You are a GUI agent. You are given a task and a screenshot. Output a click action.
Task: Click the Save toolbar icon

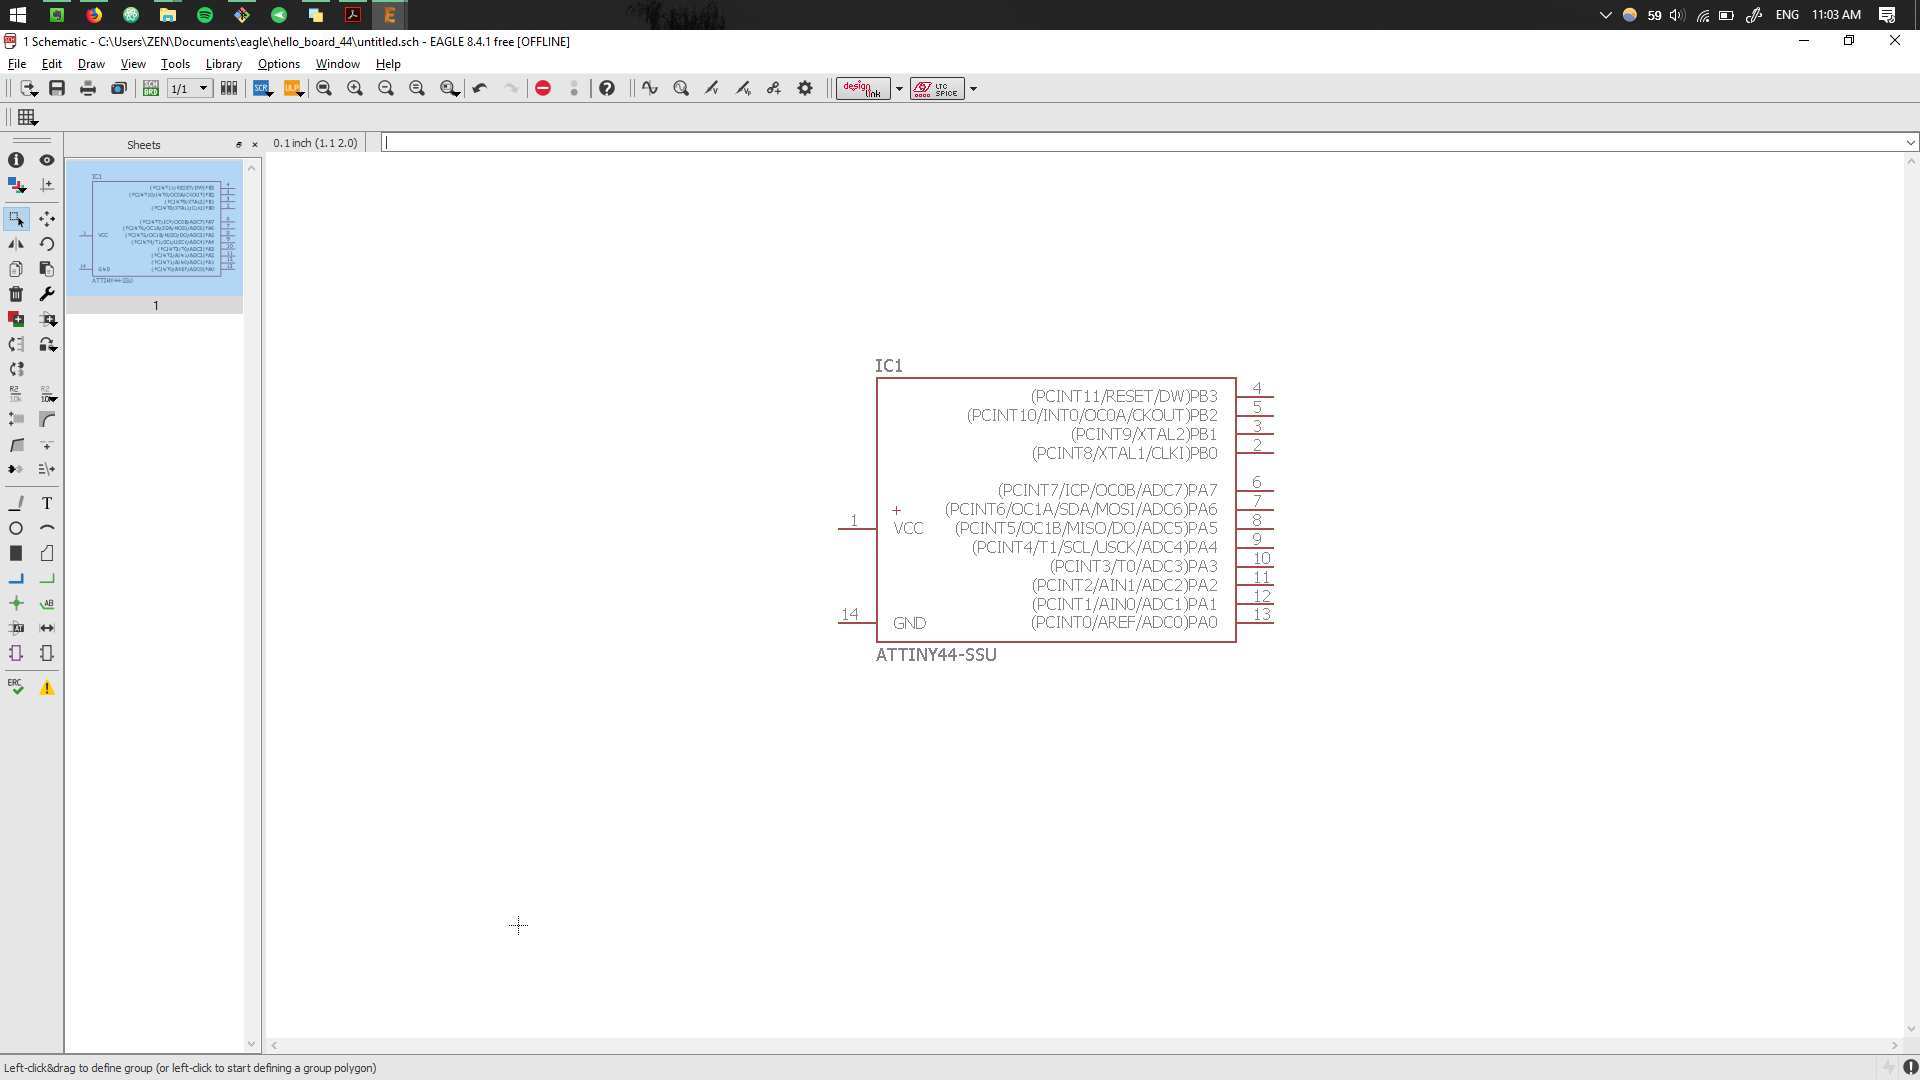[57, 88]
